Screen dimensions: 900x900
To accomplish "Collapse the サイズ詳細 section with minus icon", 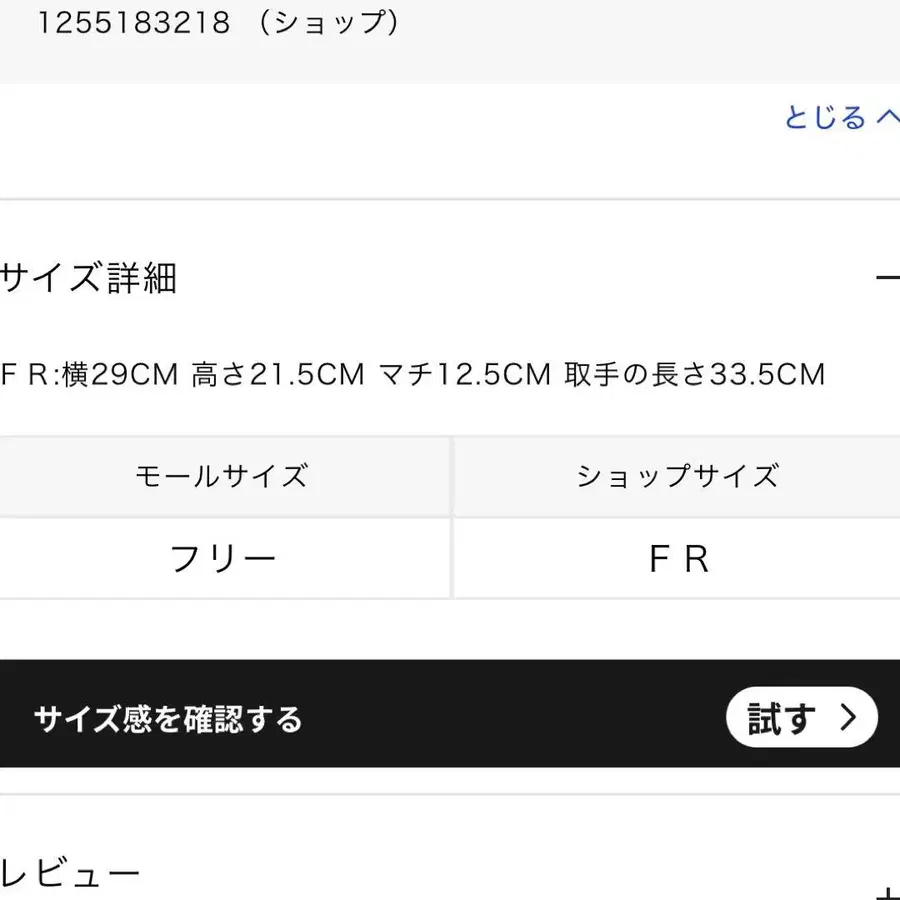I will 887,278.
